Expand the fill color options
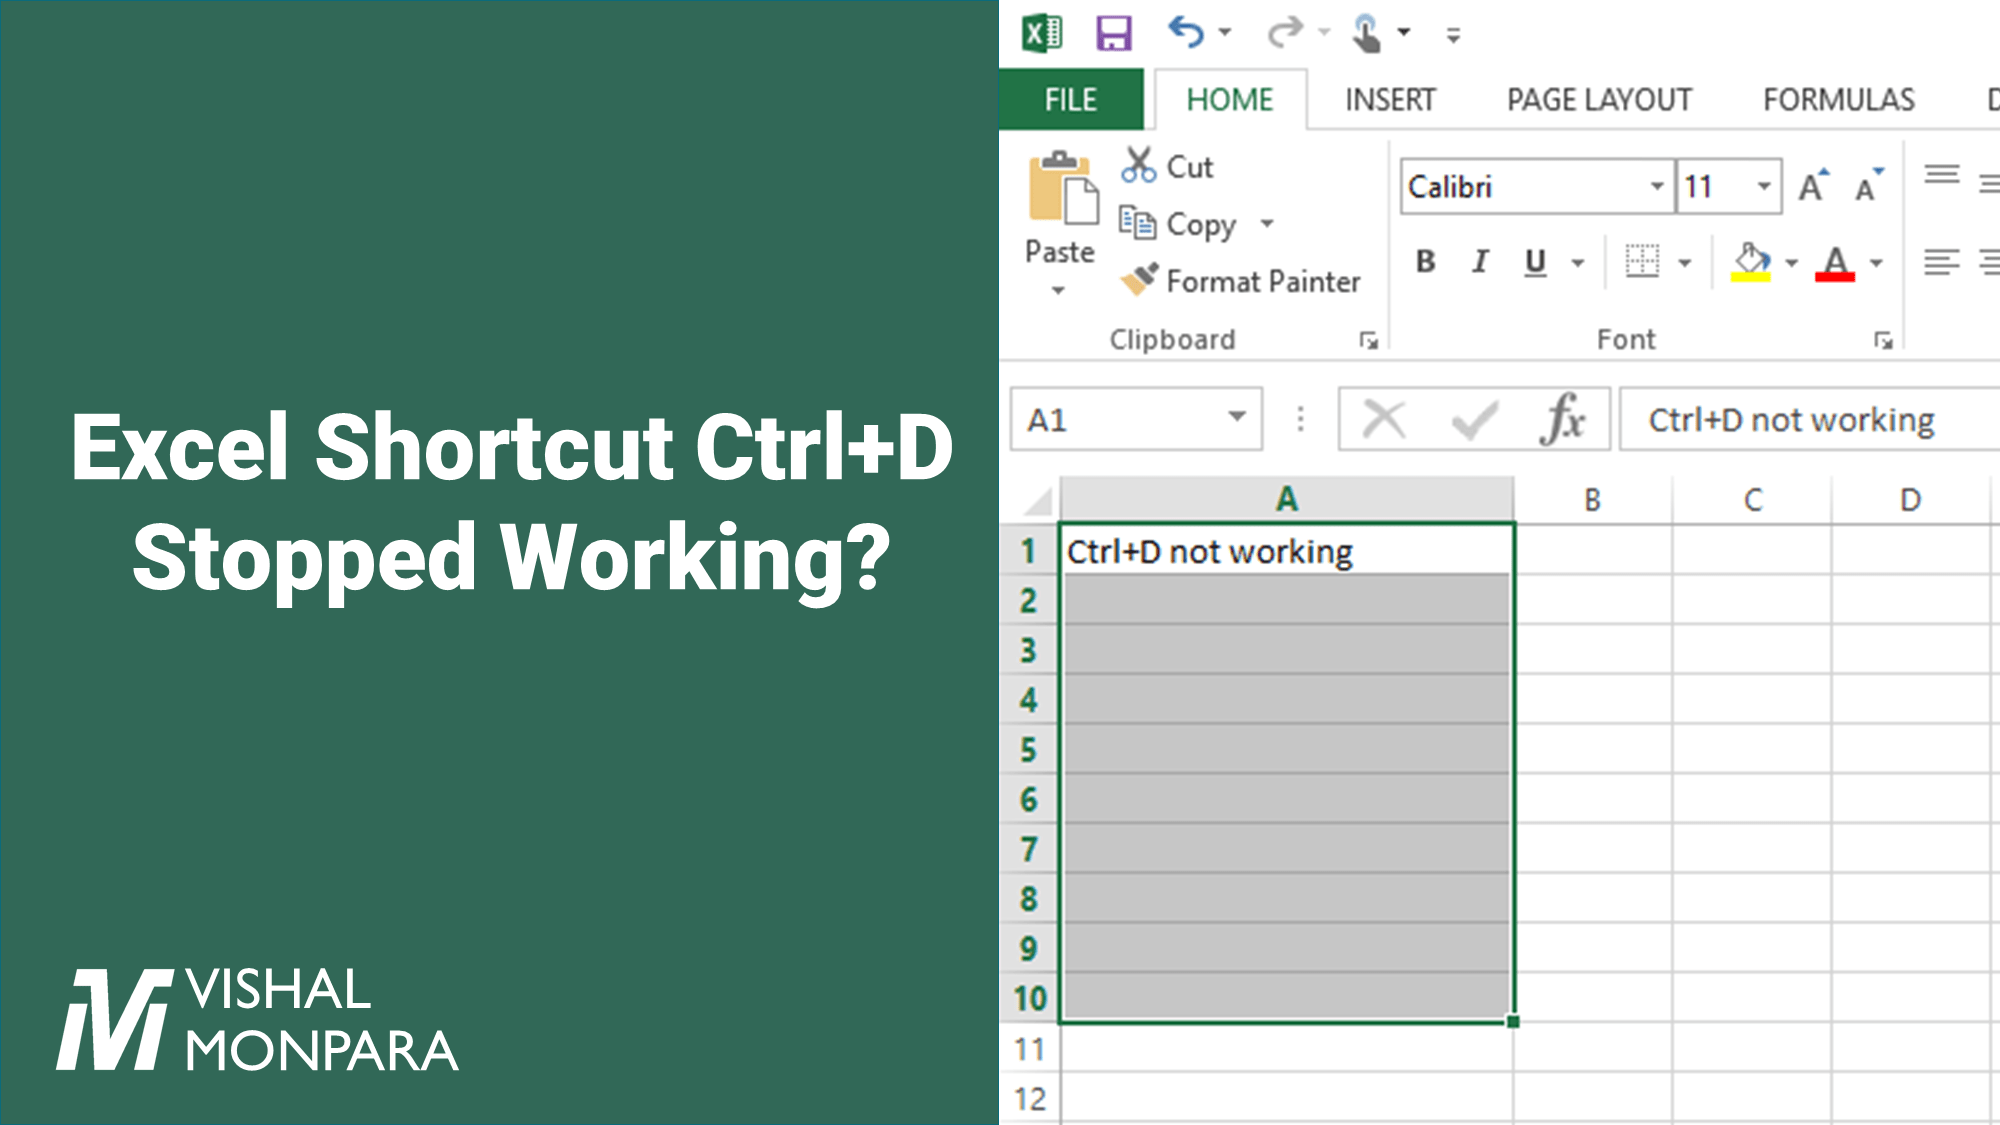Image resolution: width=2000 pixels, height=1125 pixels. (1793, 263)
